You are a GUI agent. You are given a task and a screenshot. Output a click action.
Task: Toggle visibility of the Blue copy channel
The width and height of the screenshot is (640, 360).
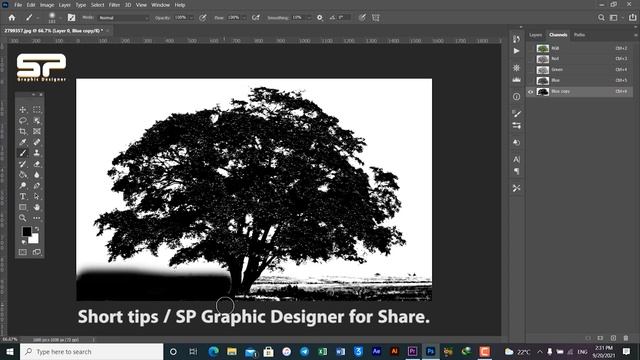coord(531,92)
